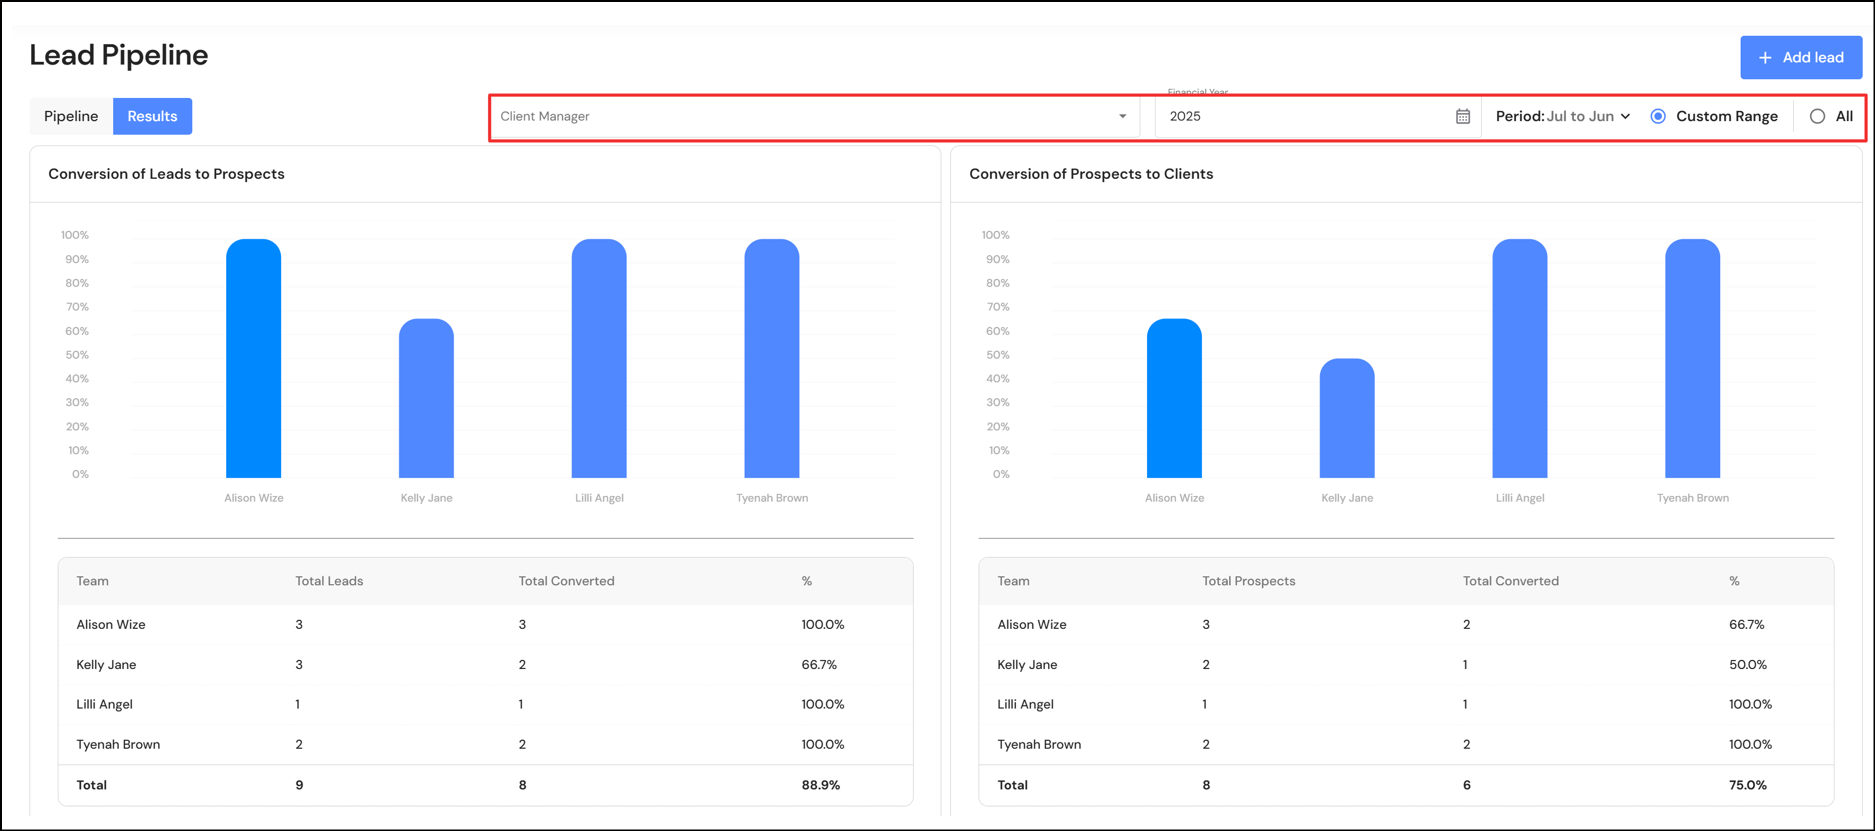Click the 'Conversion of Leads to Prospects' heading
Image resolution: width=1875 pixels, height=831 pixels.
[x=166, y=174]
